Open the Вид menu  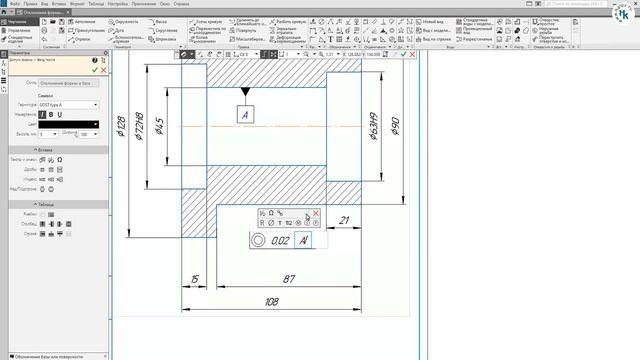coord(44,4)
